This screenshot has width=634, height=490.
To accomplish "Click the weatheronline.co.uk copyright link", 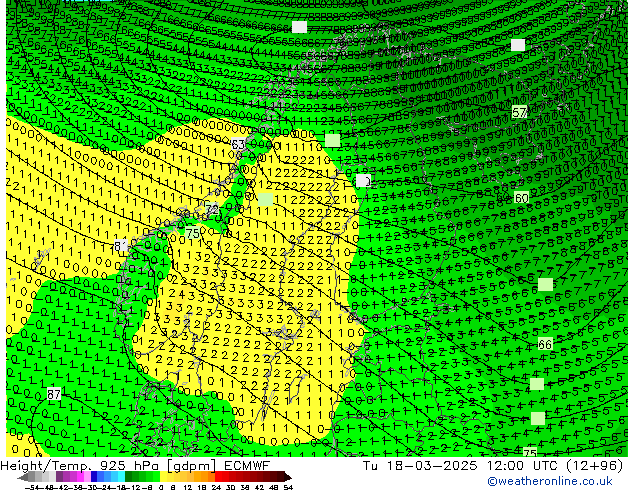I will (x=549, y=481).
